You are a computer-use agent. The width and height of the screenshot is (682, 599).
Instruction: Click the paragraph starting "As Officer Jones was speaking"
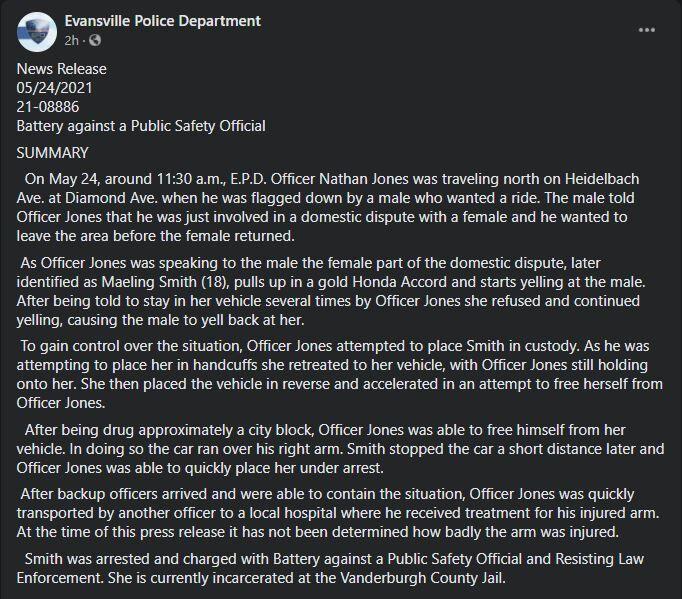click(331, 291)
